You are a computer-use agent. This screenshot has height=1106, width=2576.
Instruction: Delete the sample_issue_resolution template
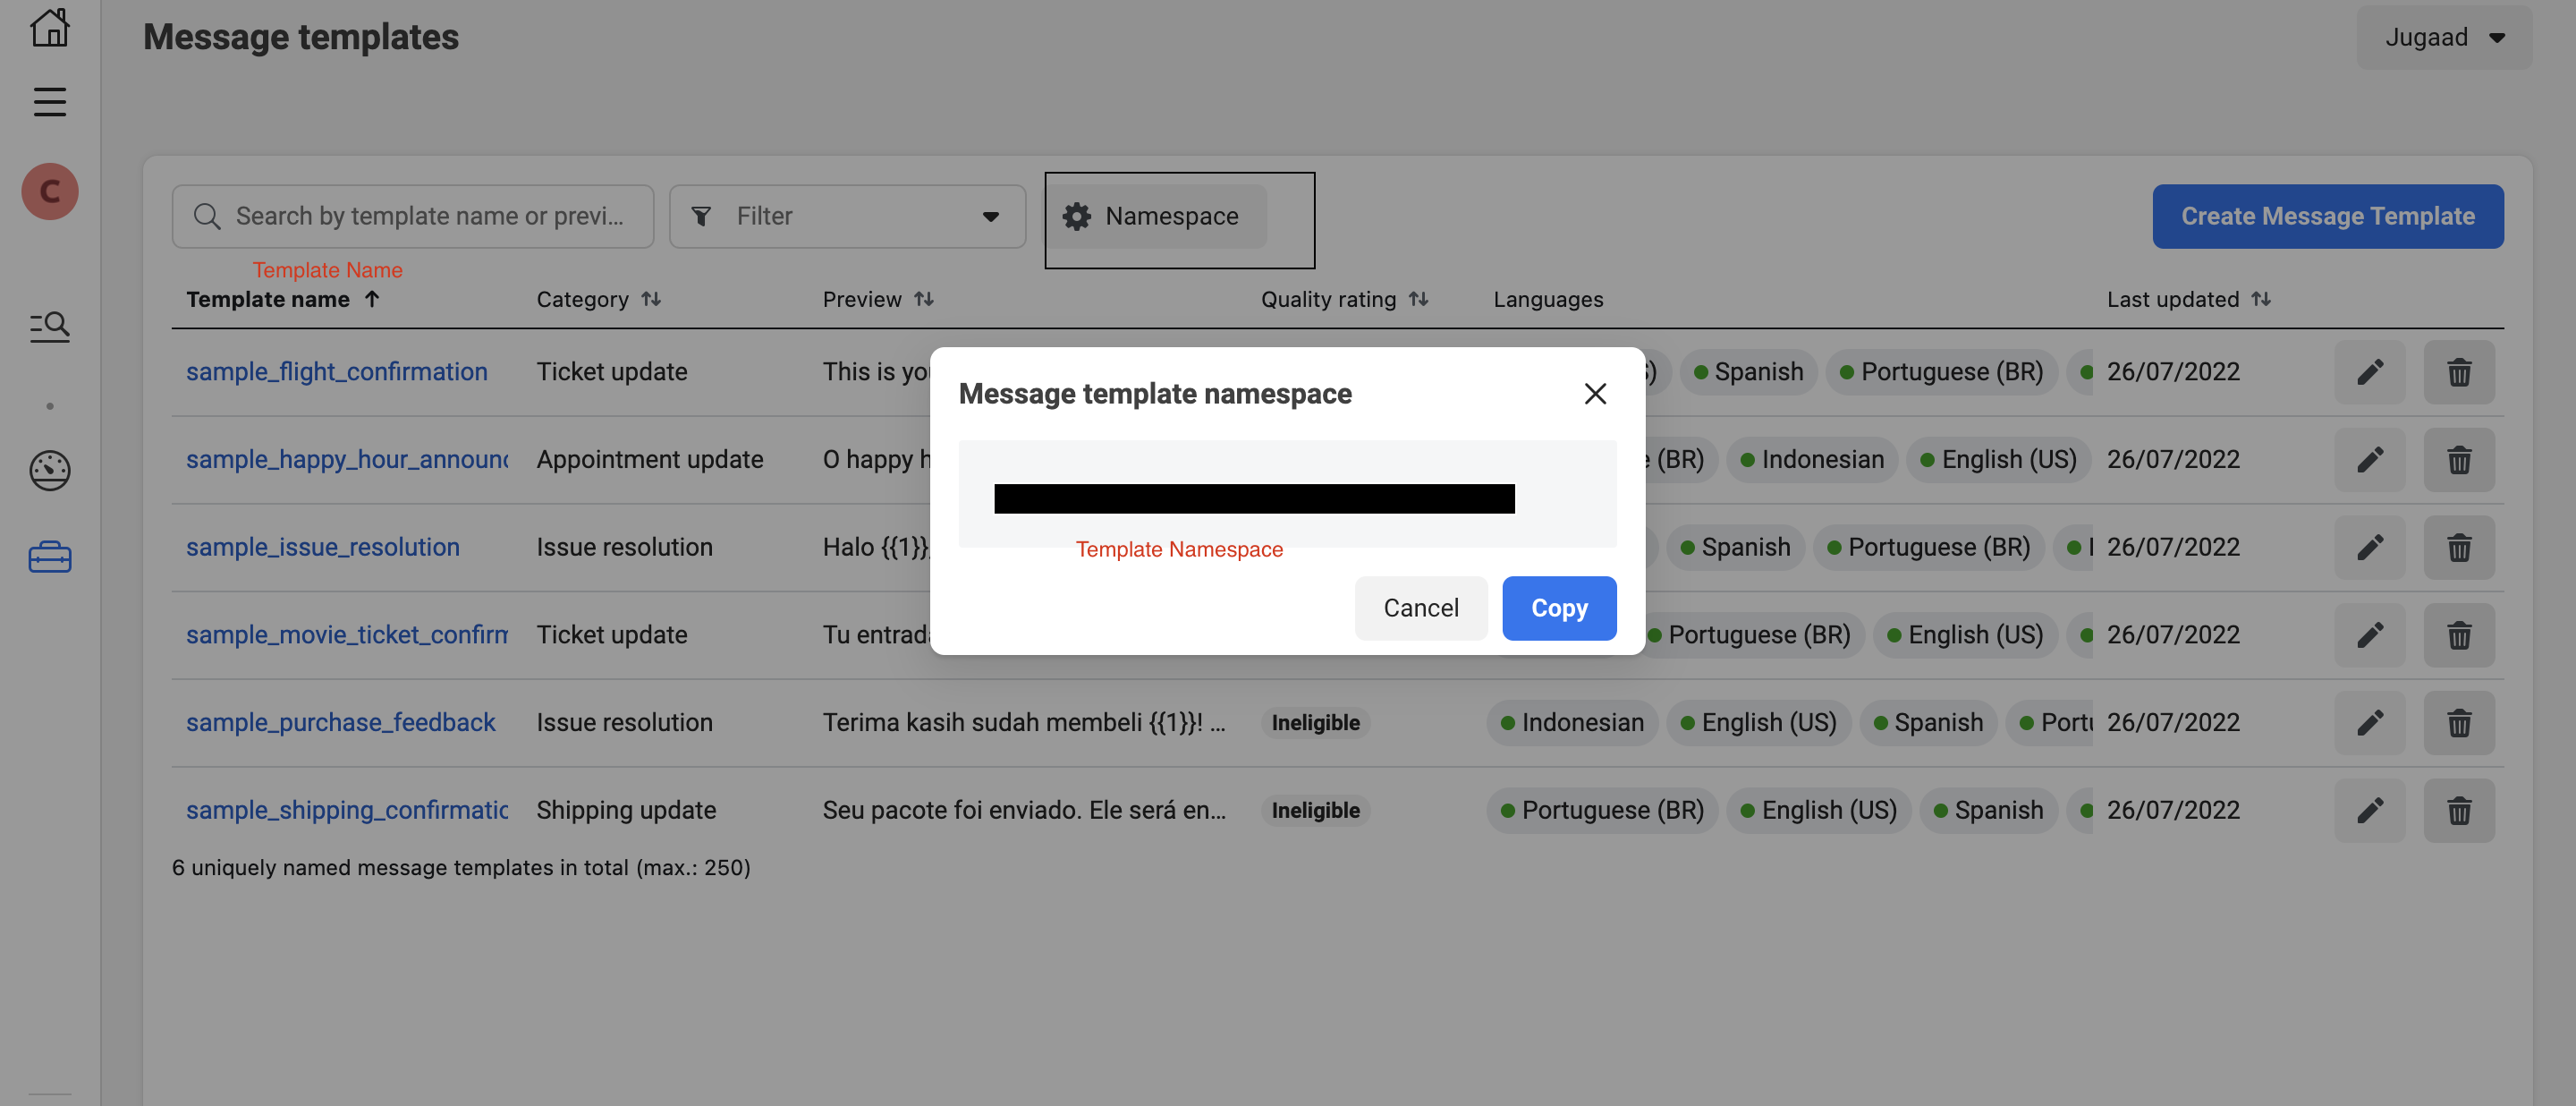coord(2459,547)
